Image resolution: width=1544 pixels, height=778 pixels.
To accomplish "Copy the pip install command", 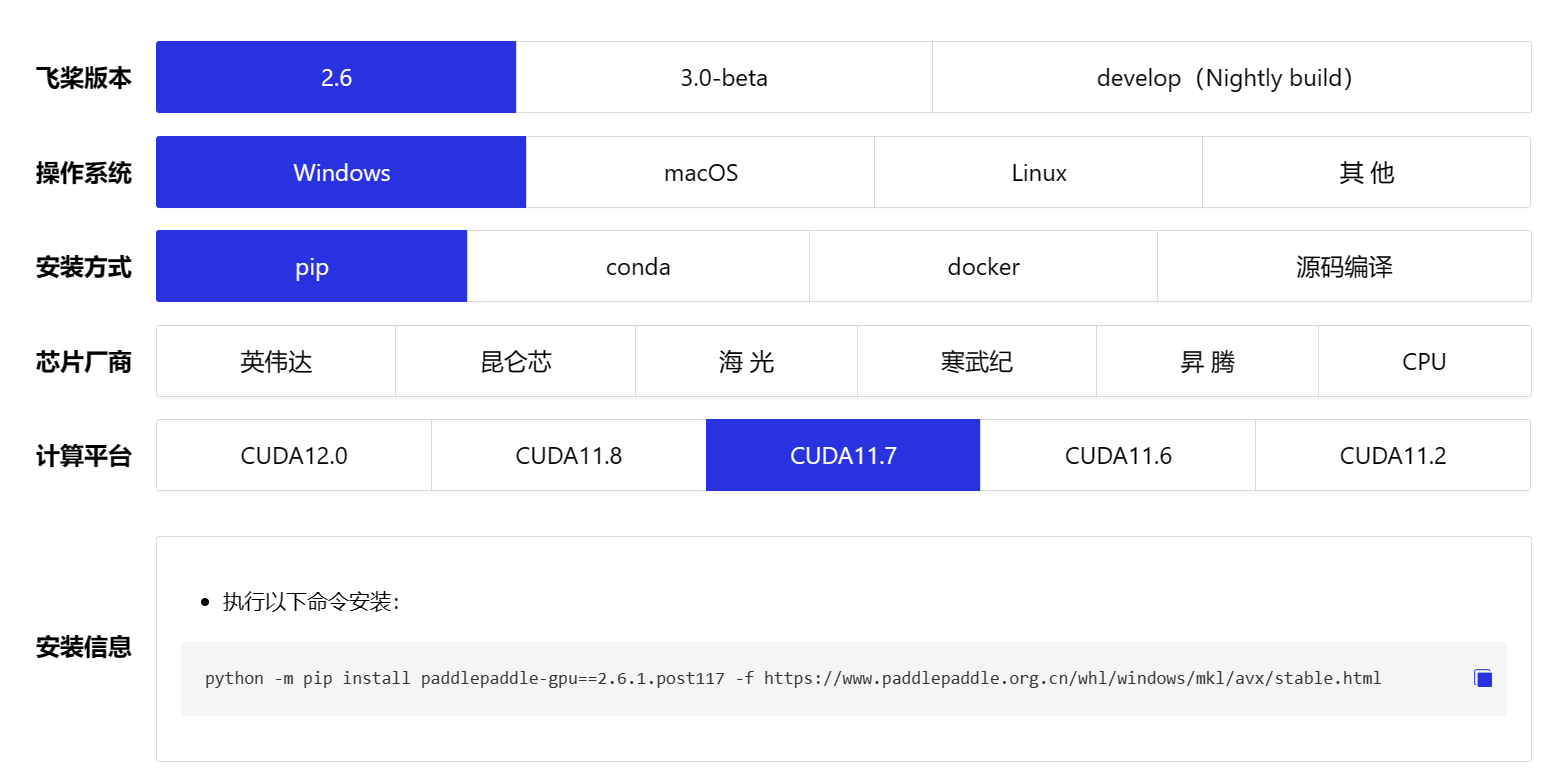I will coord(1483,679).
